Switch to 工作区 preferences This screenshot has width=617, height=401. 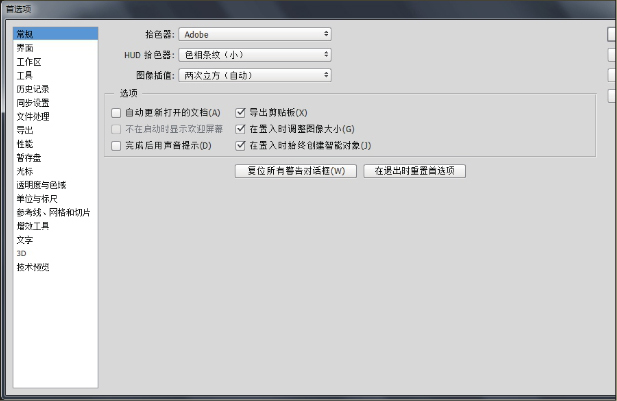[28, 61]
